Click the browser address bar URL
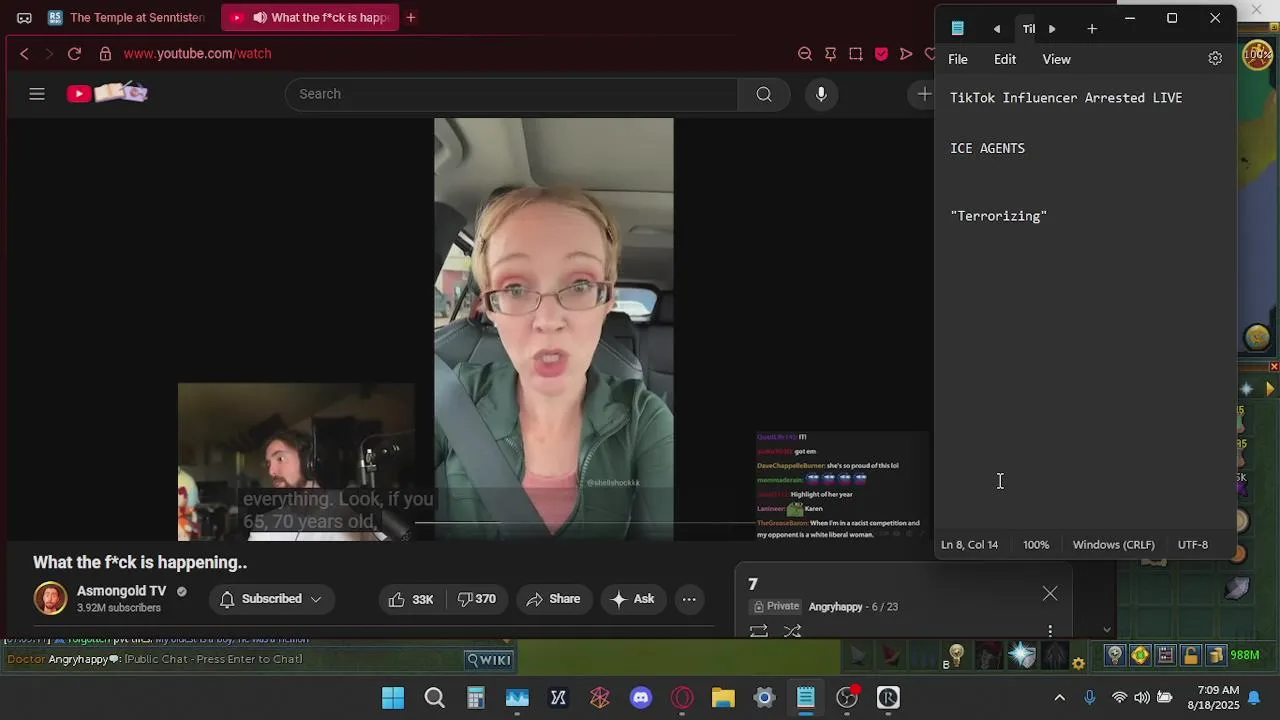Image resolution: width=1280 pixels, height=720 pixels. coord(198,54)
